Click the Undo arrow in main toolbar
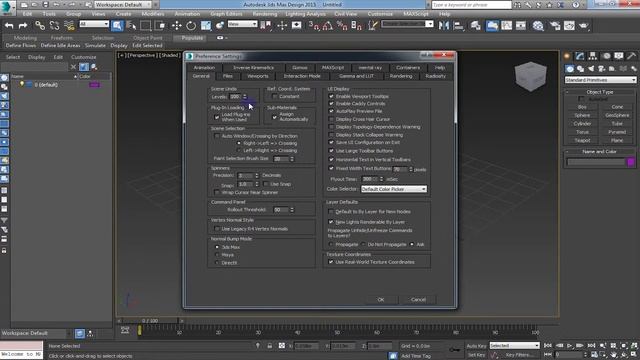This screenshot has height=360, width=640. tap(9, 25)
